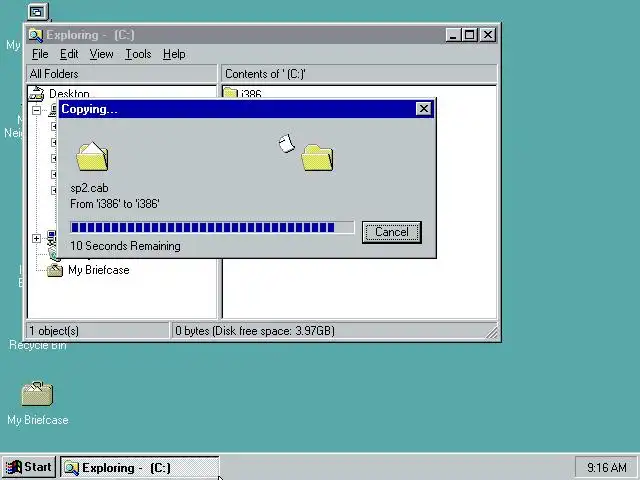Click the desktop icon above the Explorer window
The width and height of the screenshot is (640, 480).
[38, 12]
